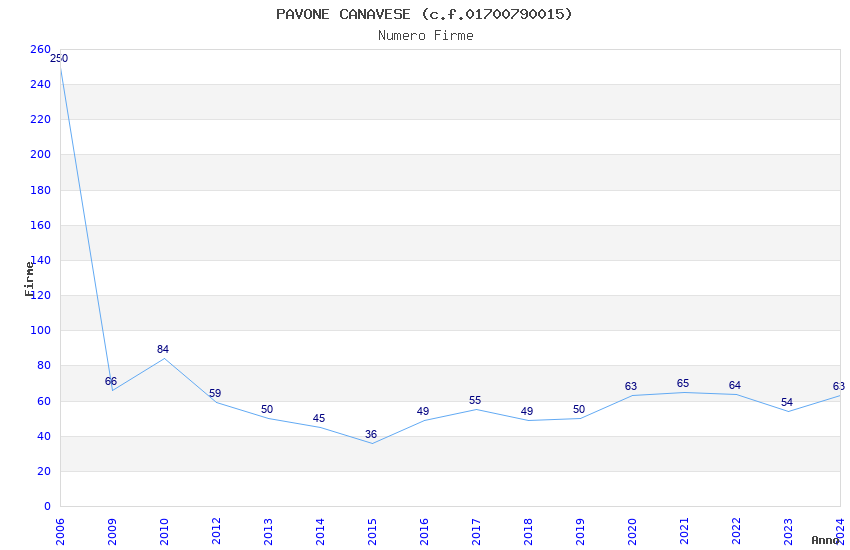Click the data label 54 for 2023
This screenshot has width=850, height=550.
tap(787, 403)
